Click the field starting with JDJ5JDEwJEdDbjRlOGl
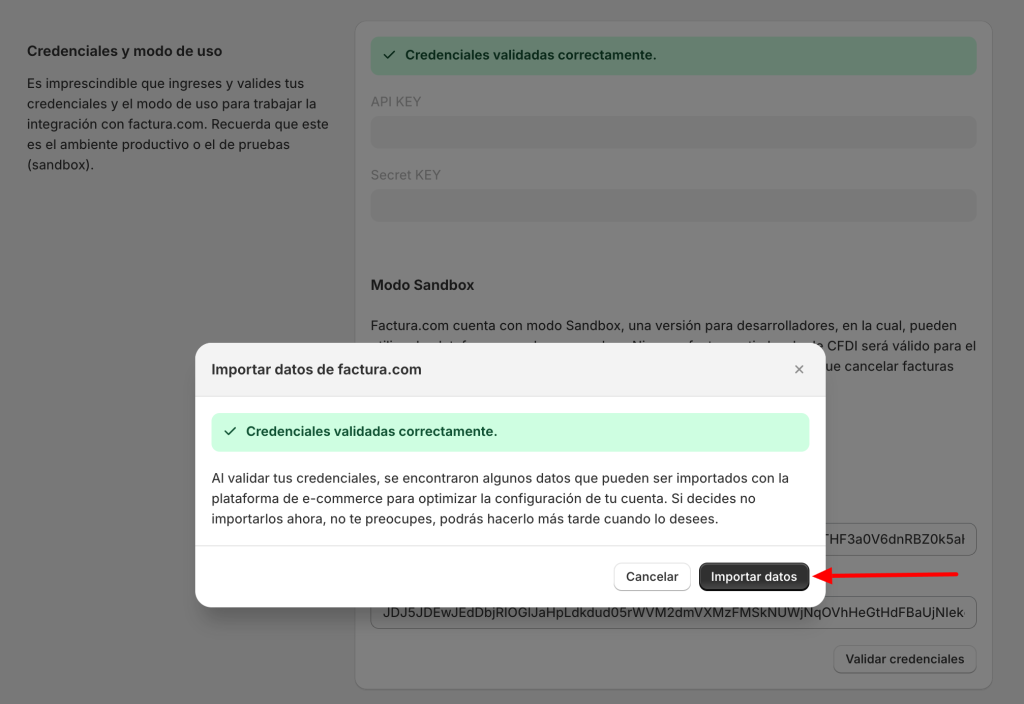The image size is (1024, 704). [x=673, y=613]
